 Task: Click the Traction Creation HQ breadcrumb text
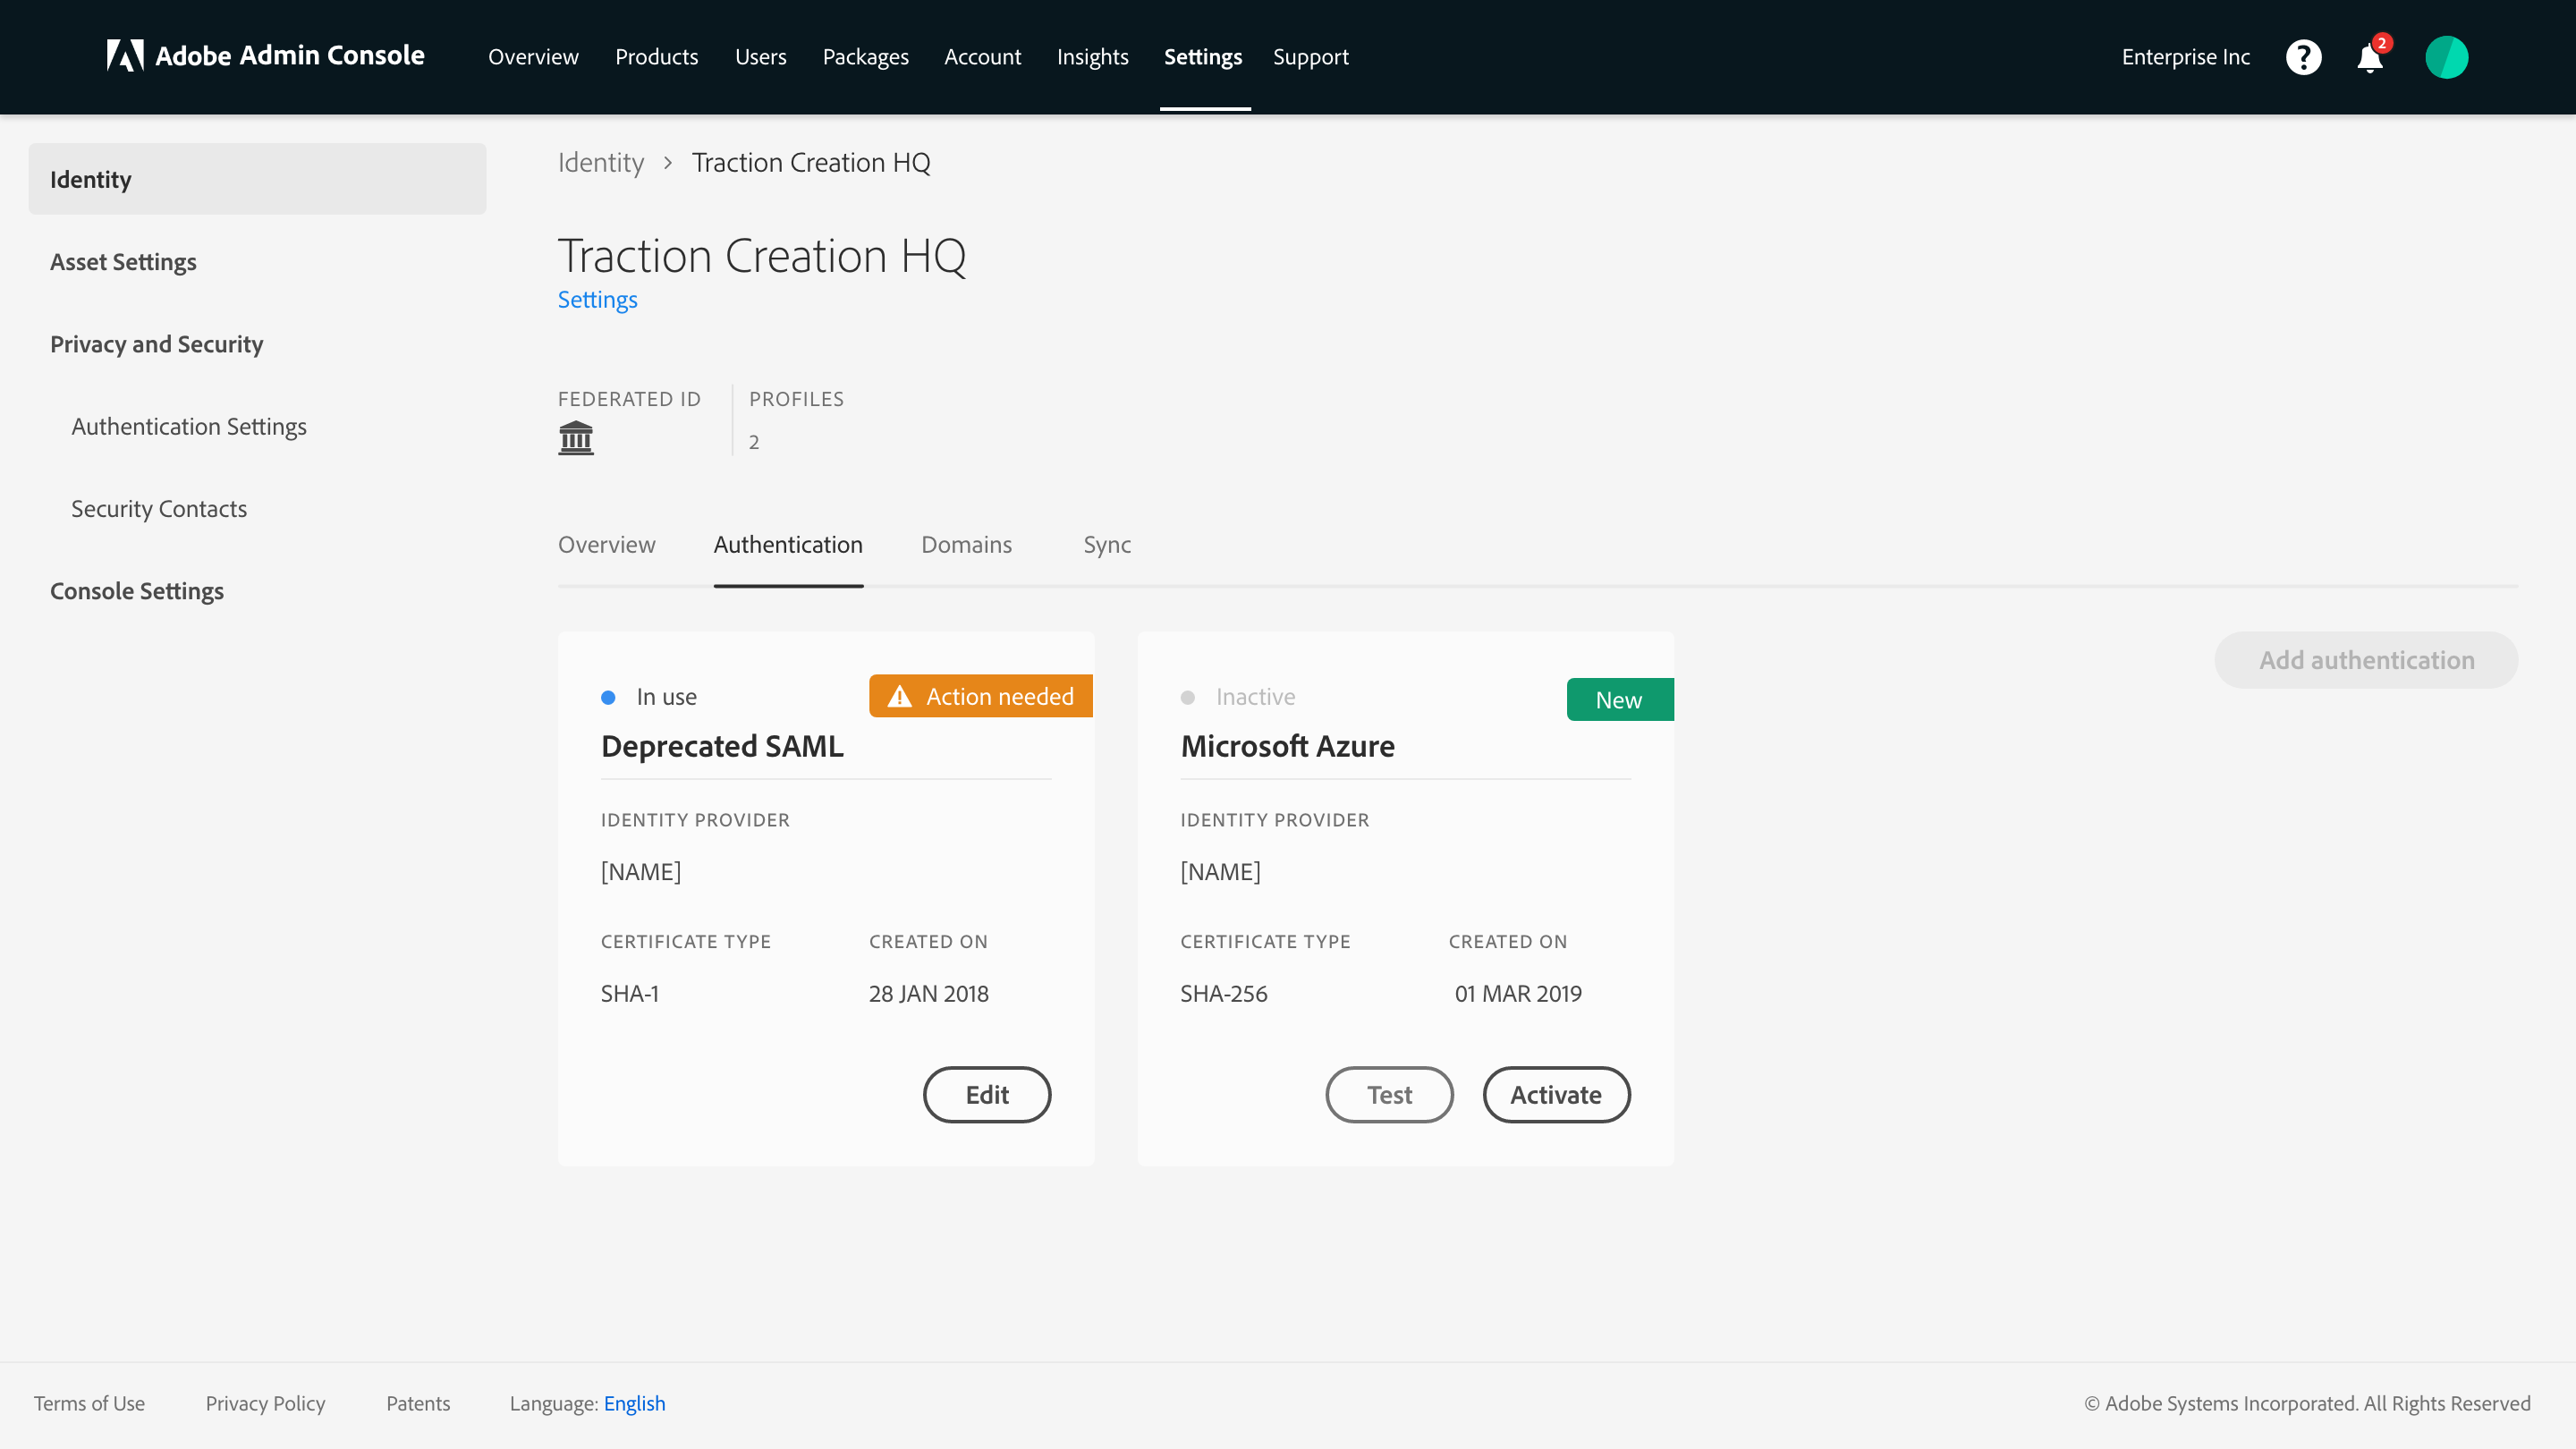click(x=811, y=162)
